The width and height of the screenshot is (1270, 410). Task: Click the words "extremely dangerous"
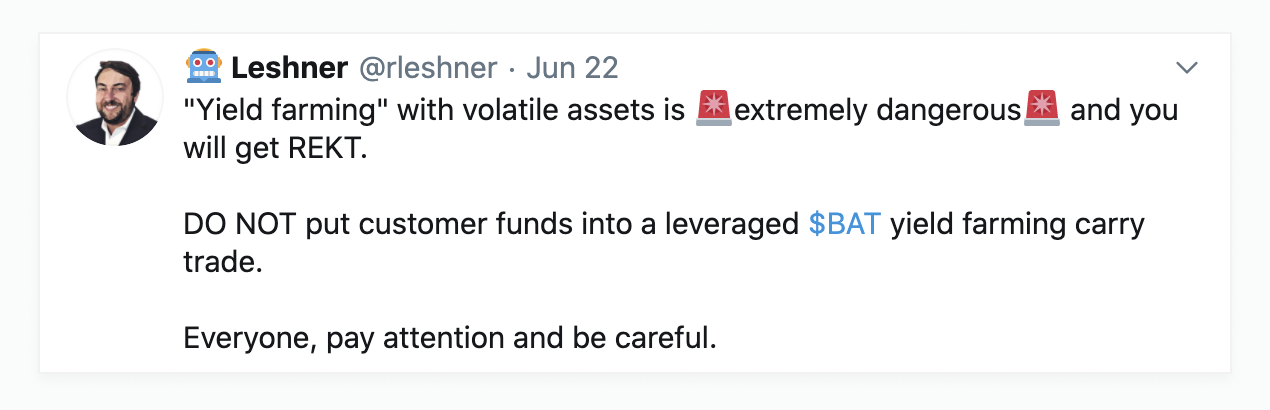coord(878,110)
